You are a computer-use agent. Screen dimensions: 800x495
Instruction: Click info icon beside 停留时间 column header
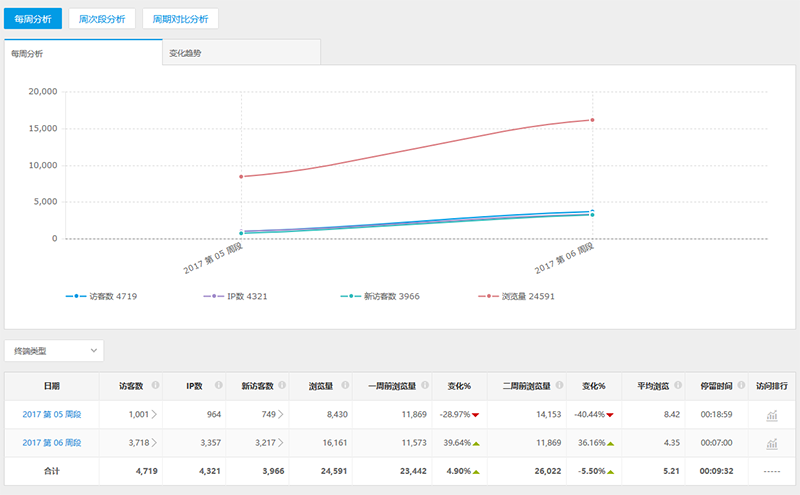pos(739,386)
